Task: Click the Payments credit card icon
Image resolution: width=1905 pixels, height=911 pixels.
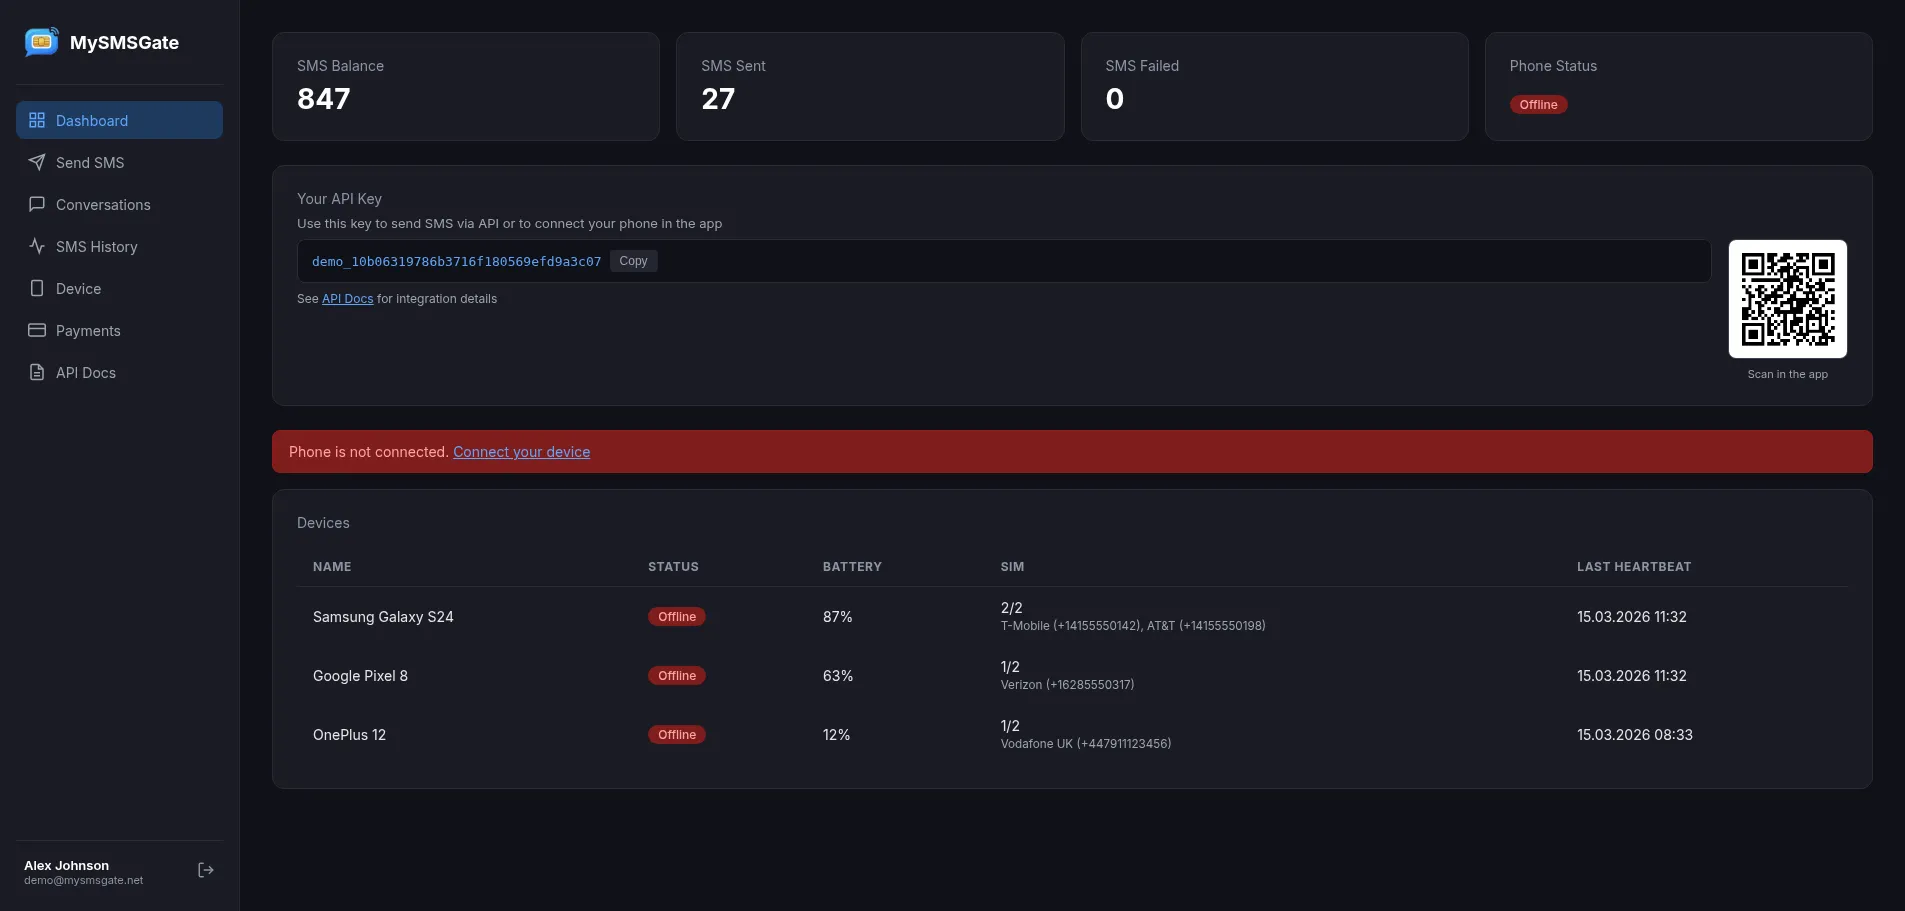Action: pyautogui.click(x=37, y=330)
